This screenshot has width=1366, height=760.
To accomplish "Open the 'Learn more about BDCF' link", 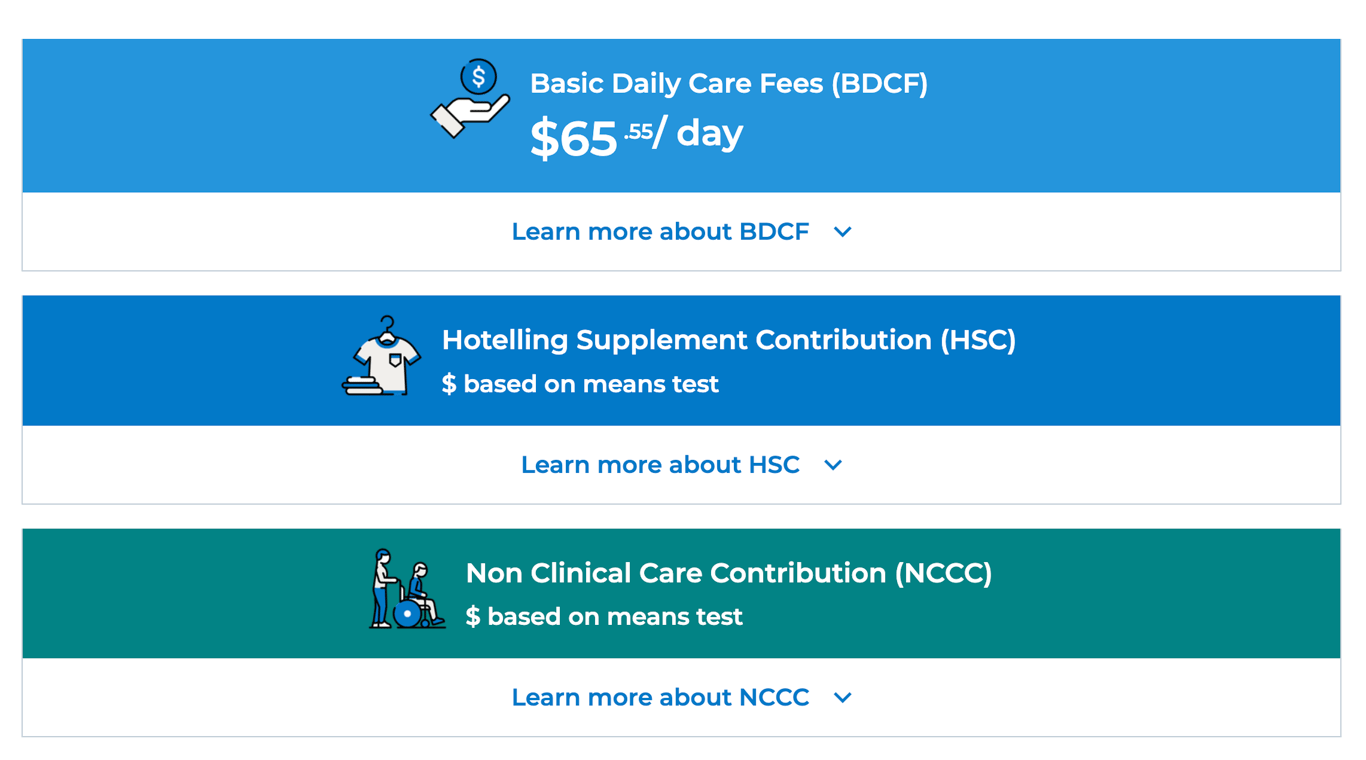I will coord(660,232).
